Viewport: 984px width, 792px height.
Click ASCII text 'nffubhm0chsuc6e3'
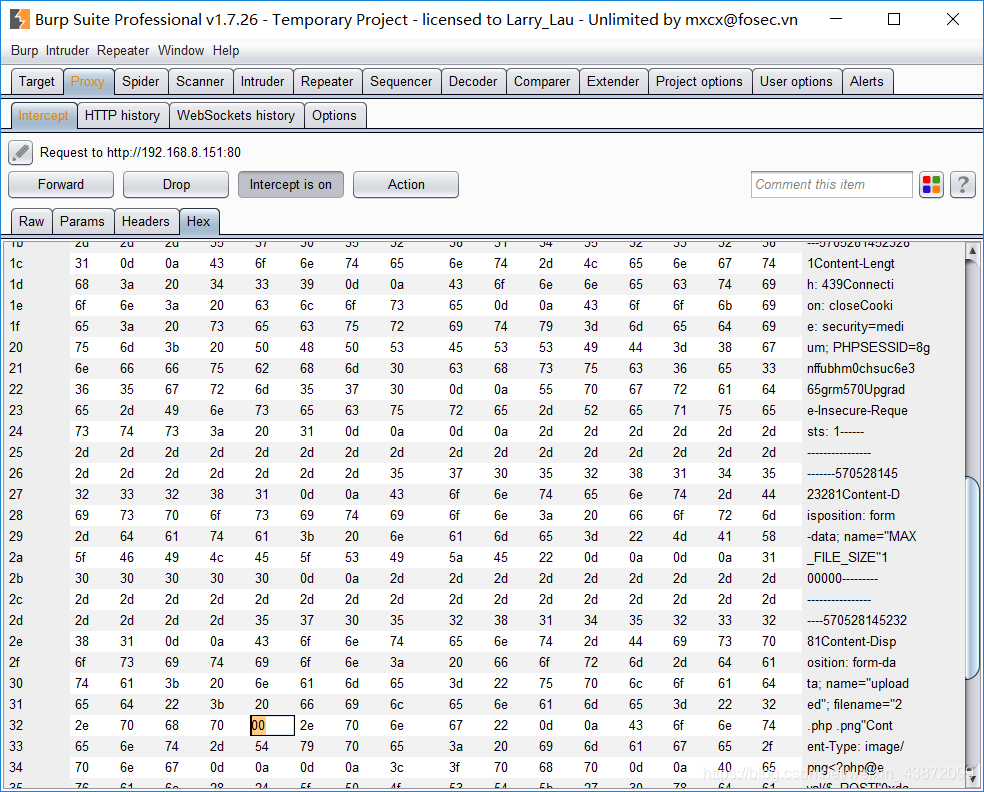point(860,368)
